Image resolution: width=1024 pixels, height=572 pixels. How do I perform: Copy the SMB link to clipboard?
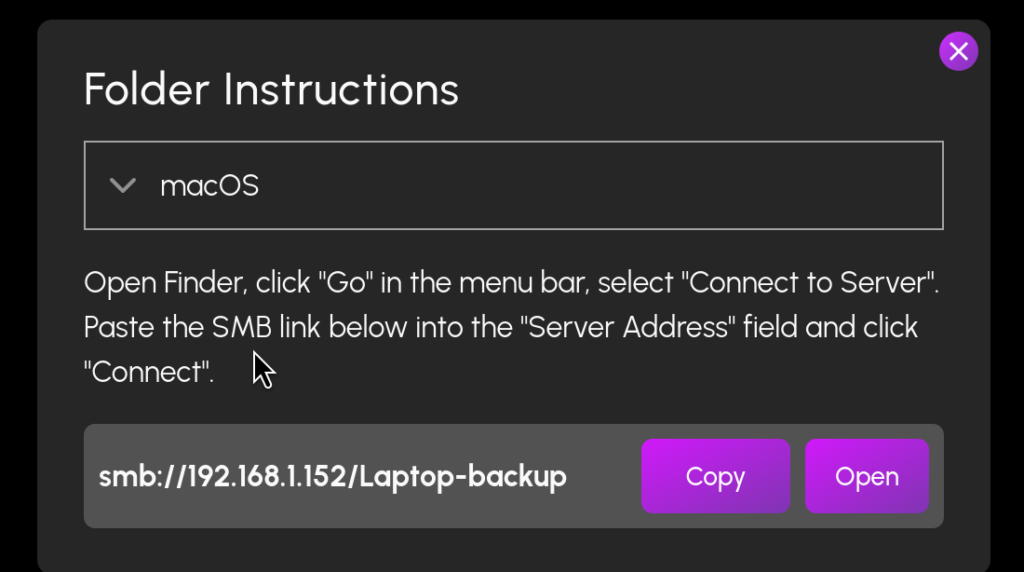click(715, 476)
